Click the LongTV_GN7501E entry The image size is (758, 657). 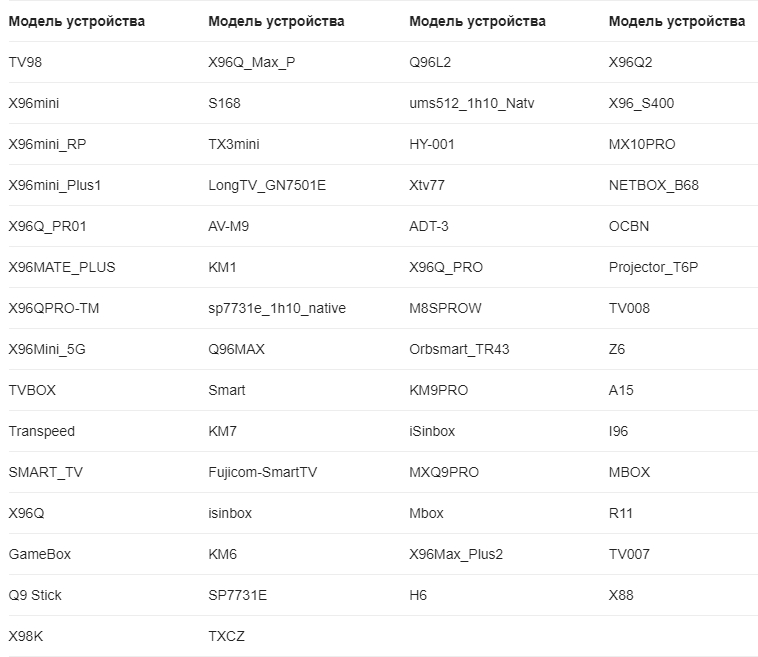267,186
